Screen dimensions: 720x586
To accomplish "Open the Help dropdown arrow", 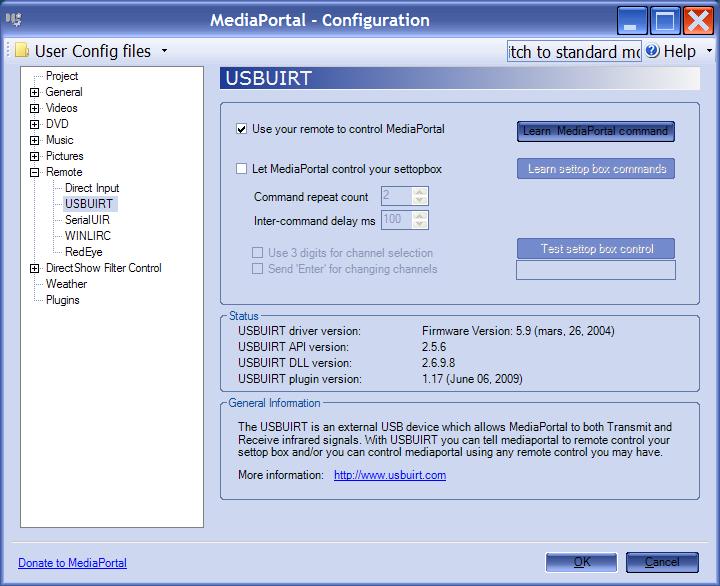I will tap(709, 51).
